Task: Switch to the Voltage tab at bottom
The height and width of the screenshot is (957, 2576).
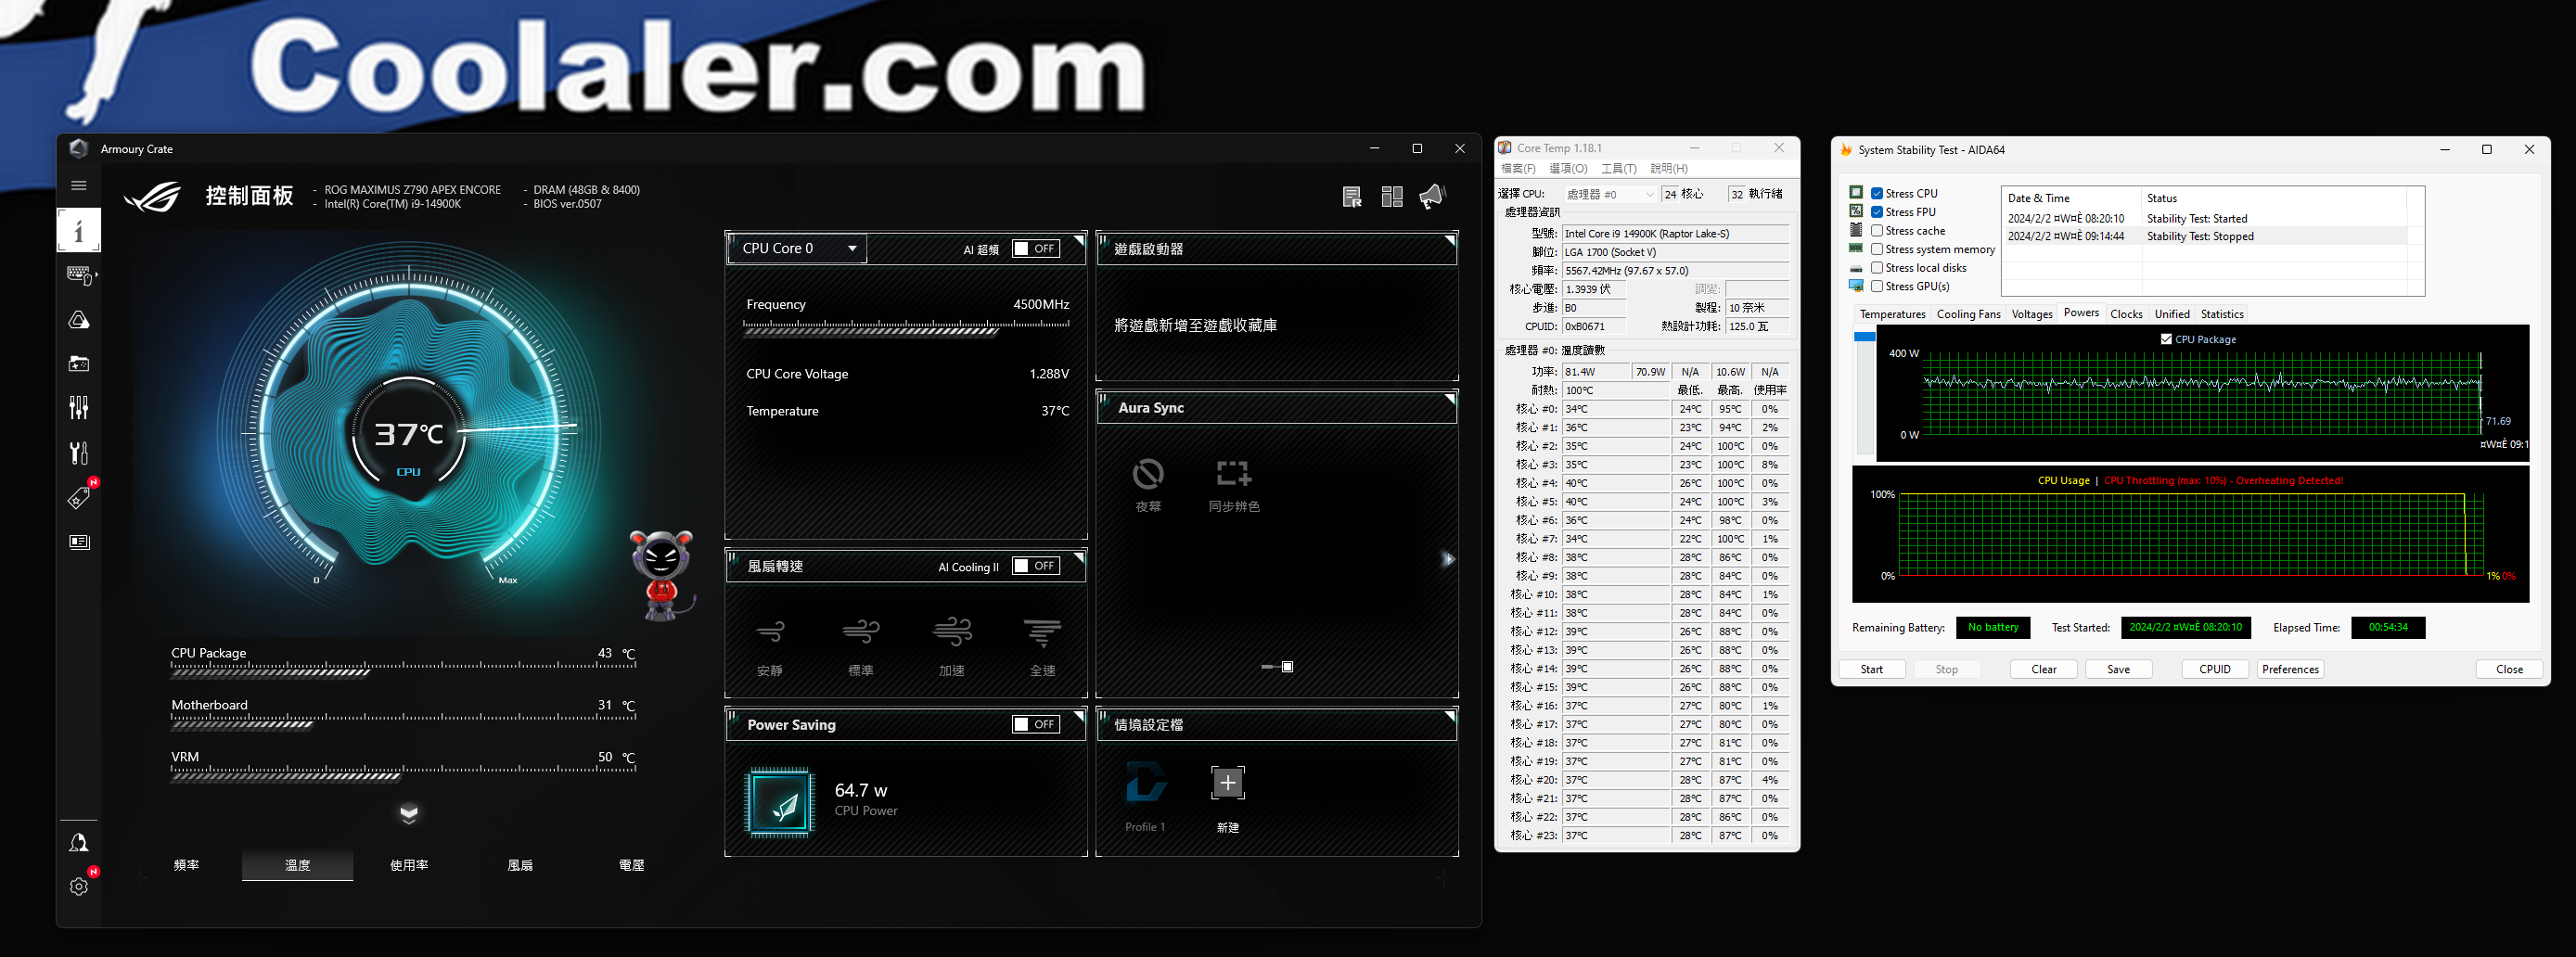Action: click(631, 865)
